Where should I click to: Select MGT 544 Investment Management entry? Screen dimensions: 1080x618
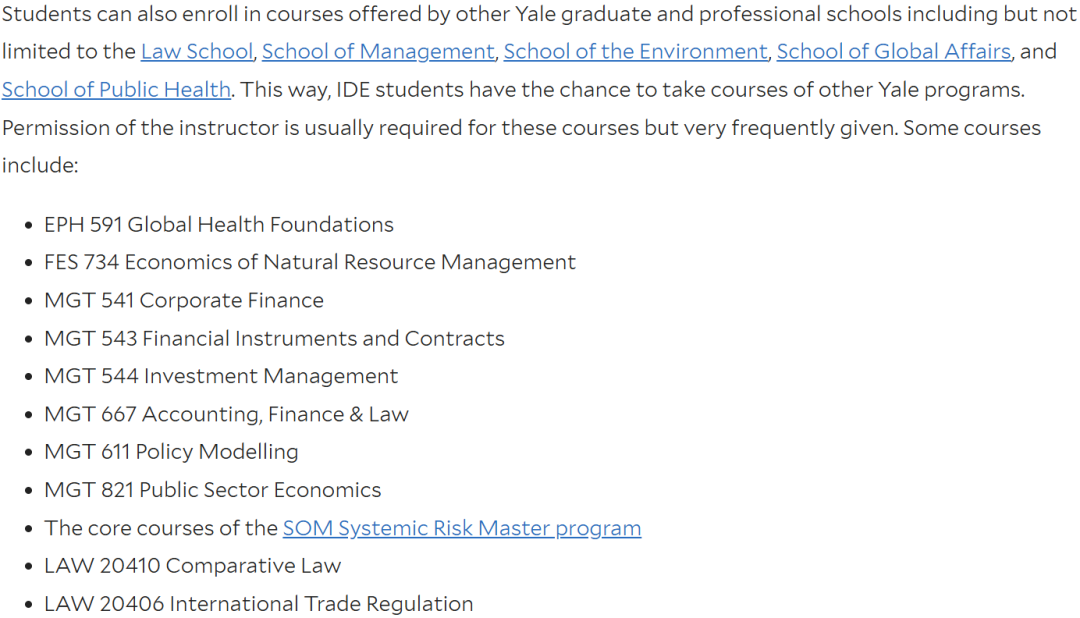pyautogui.click(x=220, y=376)
